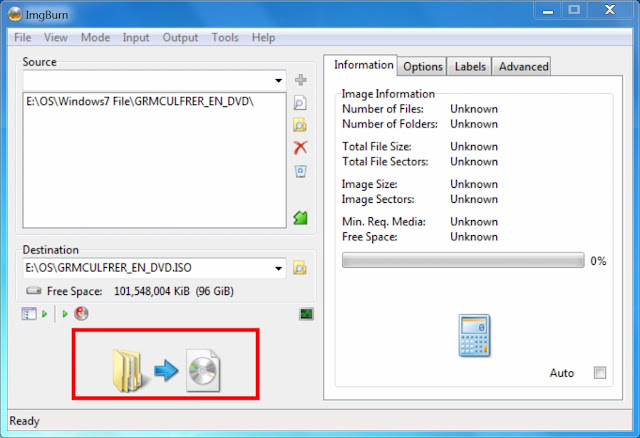Click the Build folder-to-image button
Image resolution: width=640 pixels, height=438 pixels.
tap(166, 370)
